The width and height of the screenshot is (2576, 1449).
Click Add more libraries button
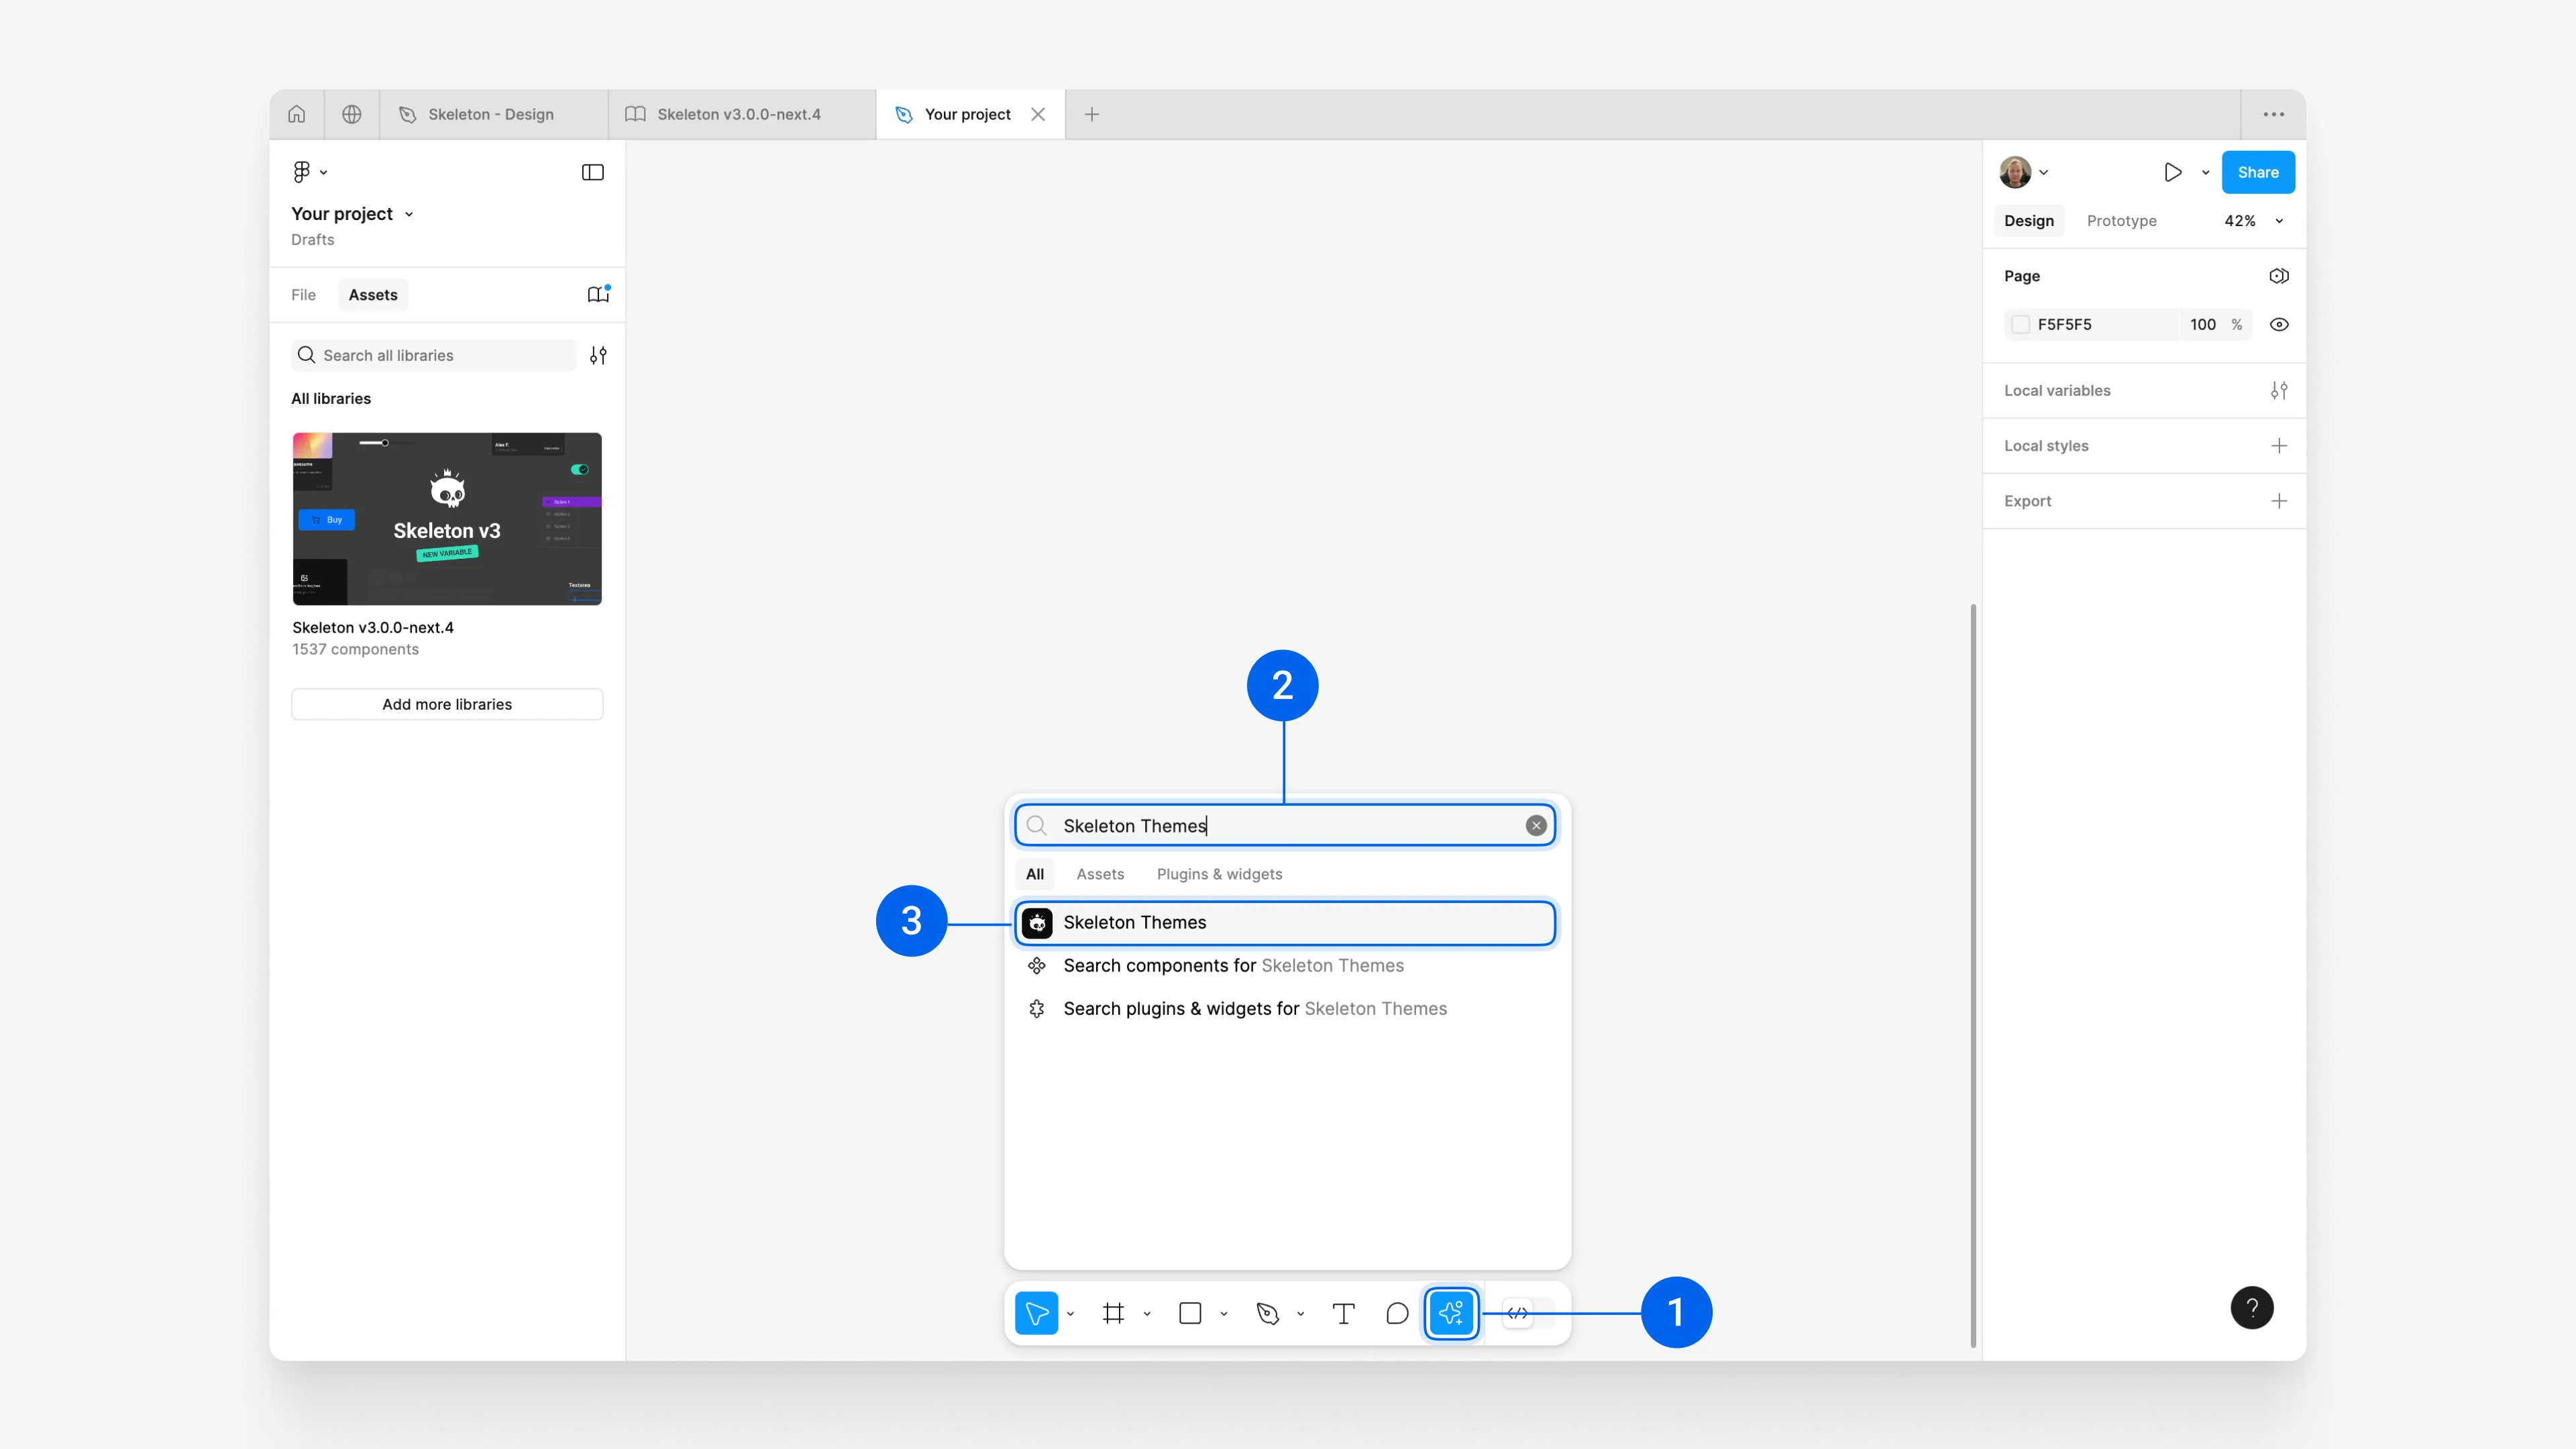[447, 704]
